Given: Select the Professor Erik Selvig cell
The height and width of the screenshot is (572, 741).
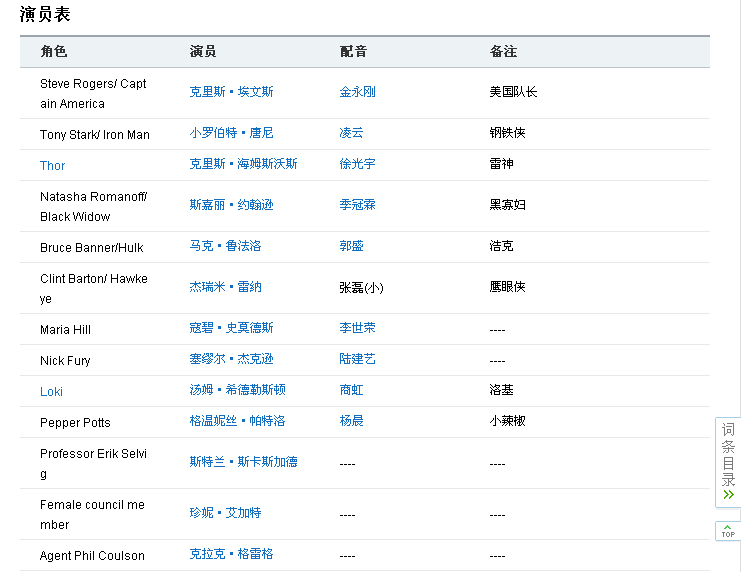Looking at the screenshot, I should pos(94,464).
